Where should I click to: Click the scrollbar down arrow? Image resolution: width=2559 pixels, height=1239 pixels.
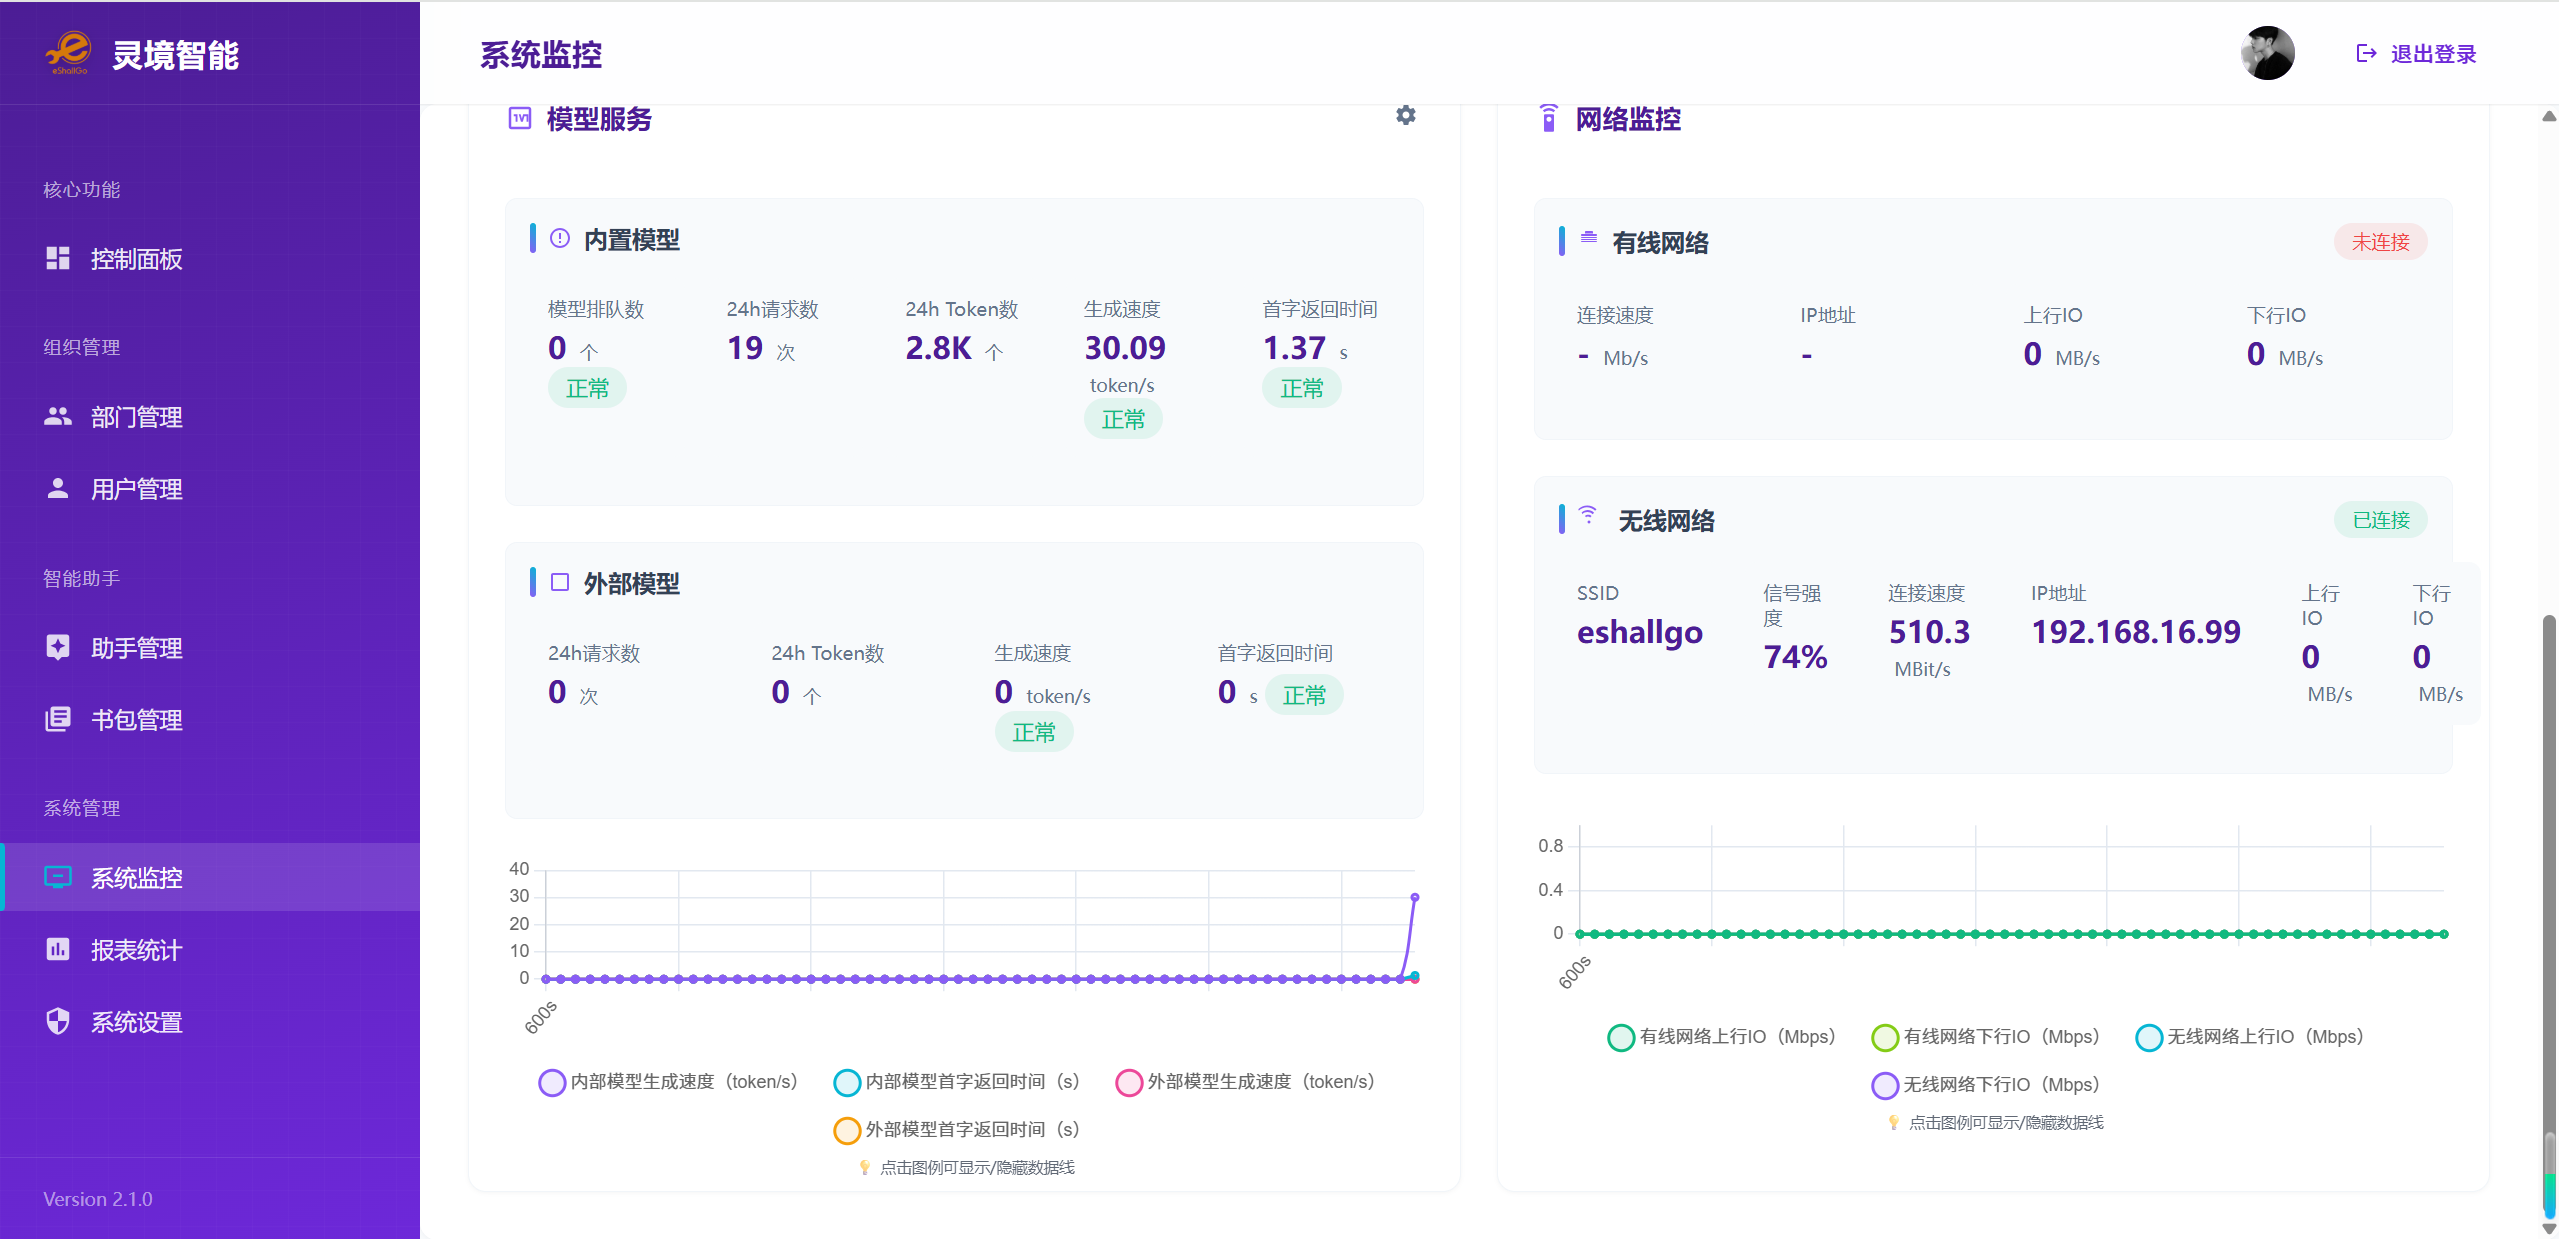tap(2549, 1228)
